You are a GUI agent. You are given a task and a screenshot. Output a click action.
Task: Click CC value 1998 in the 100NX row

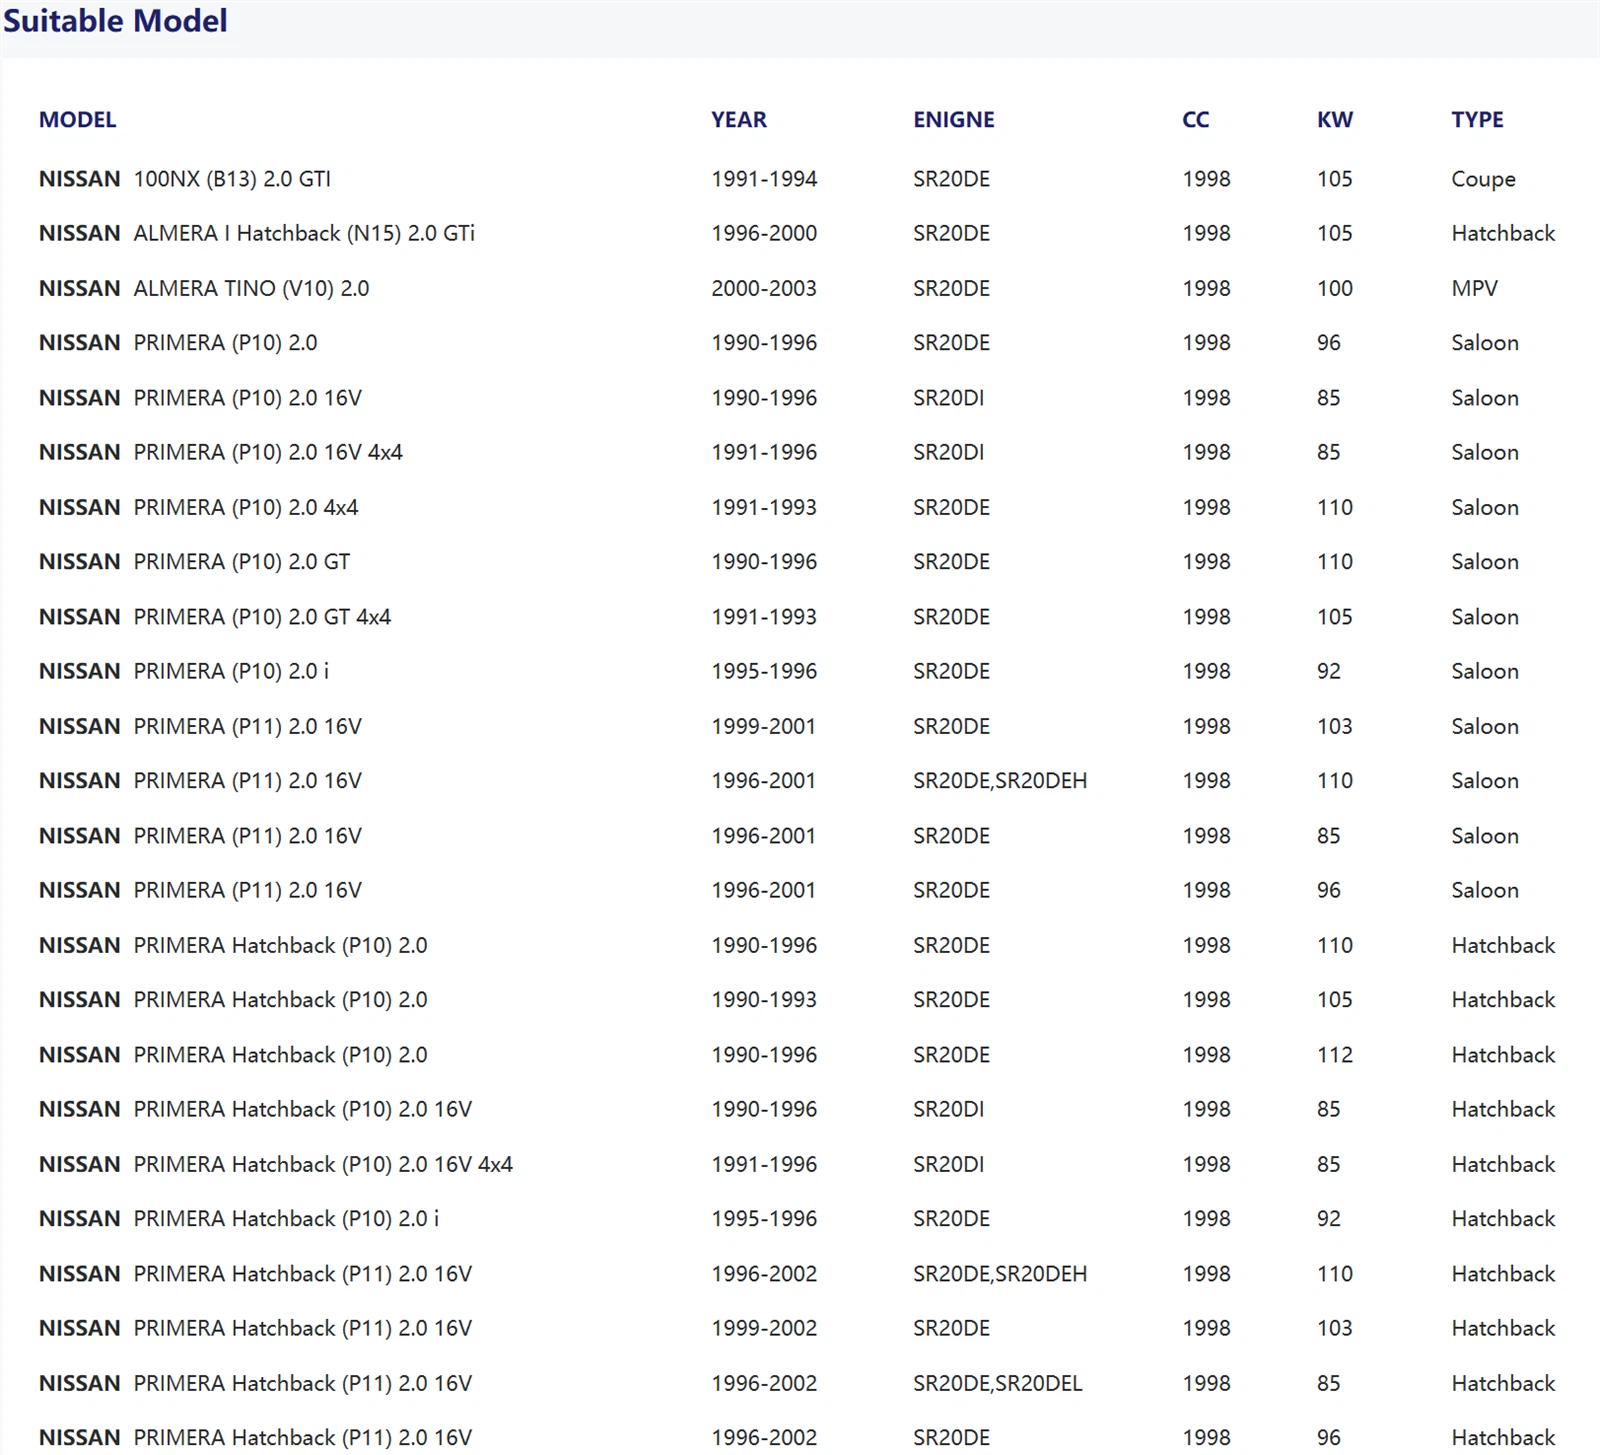[x=1207, y=179]
